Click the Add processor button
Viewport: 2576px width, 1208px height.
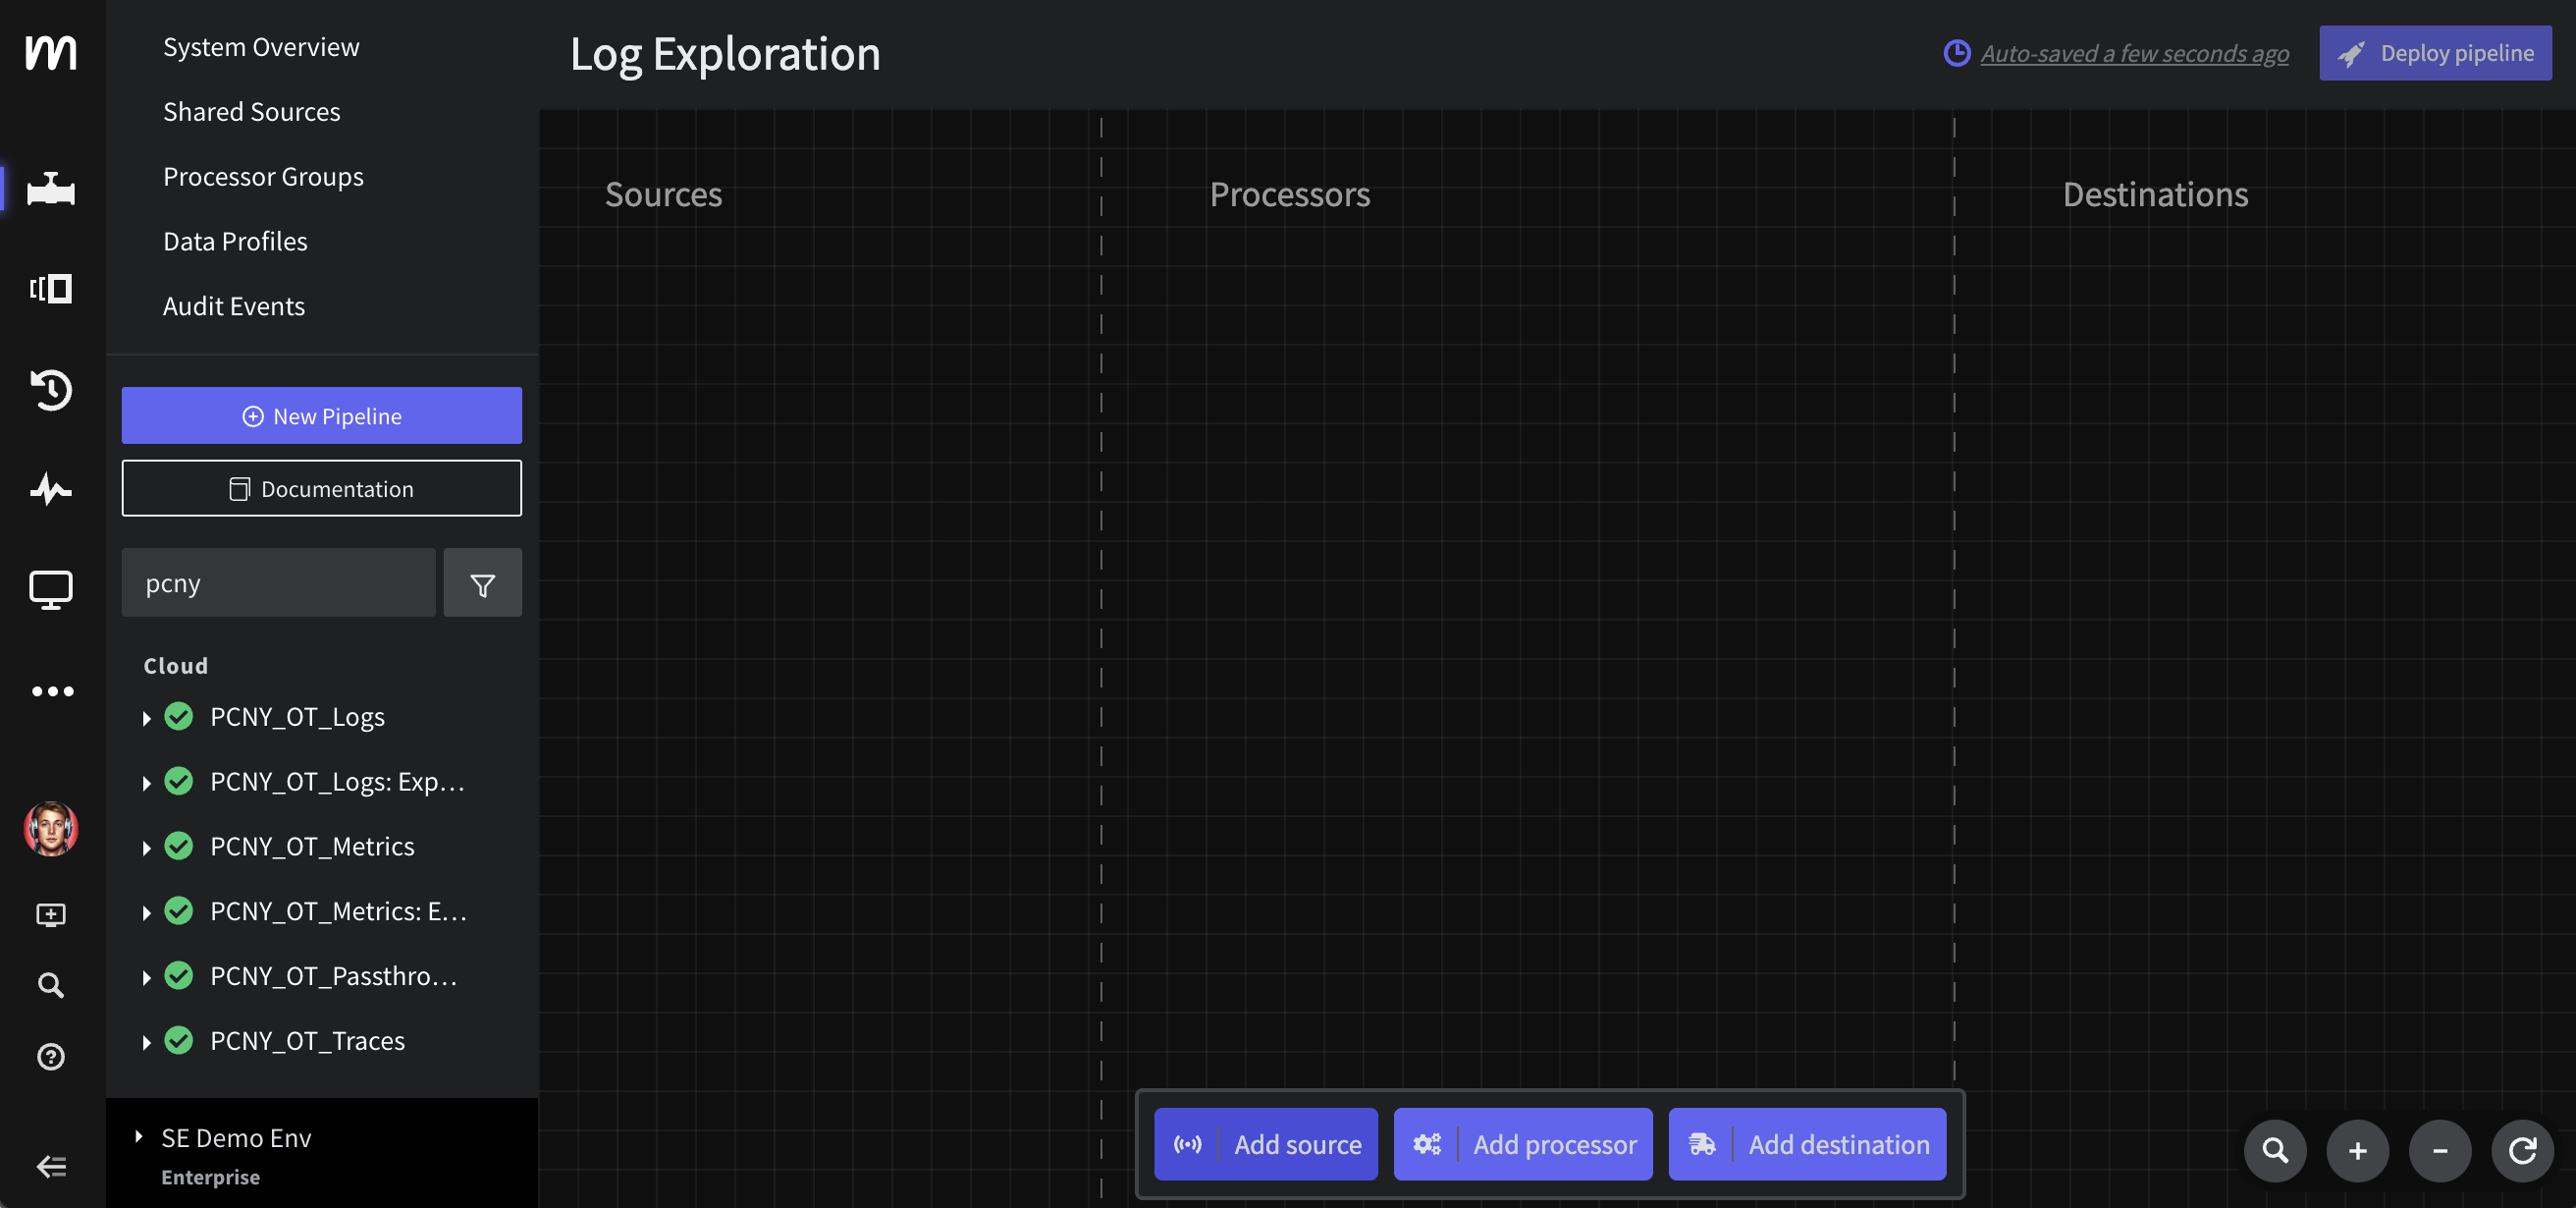(1522, 1144)
